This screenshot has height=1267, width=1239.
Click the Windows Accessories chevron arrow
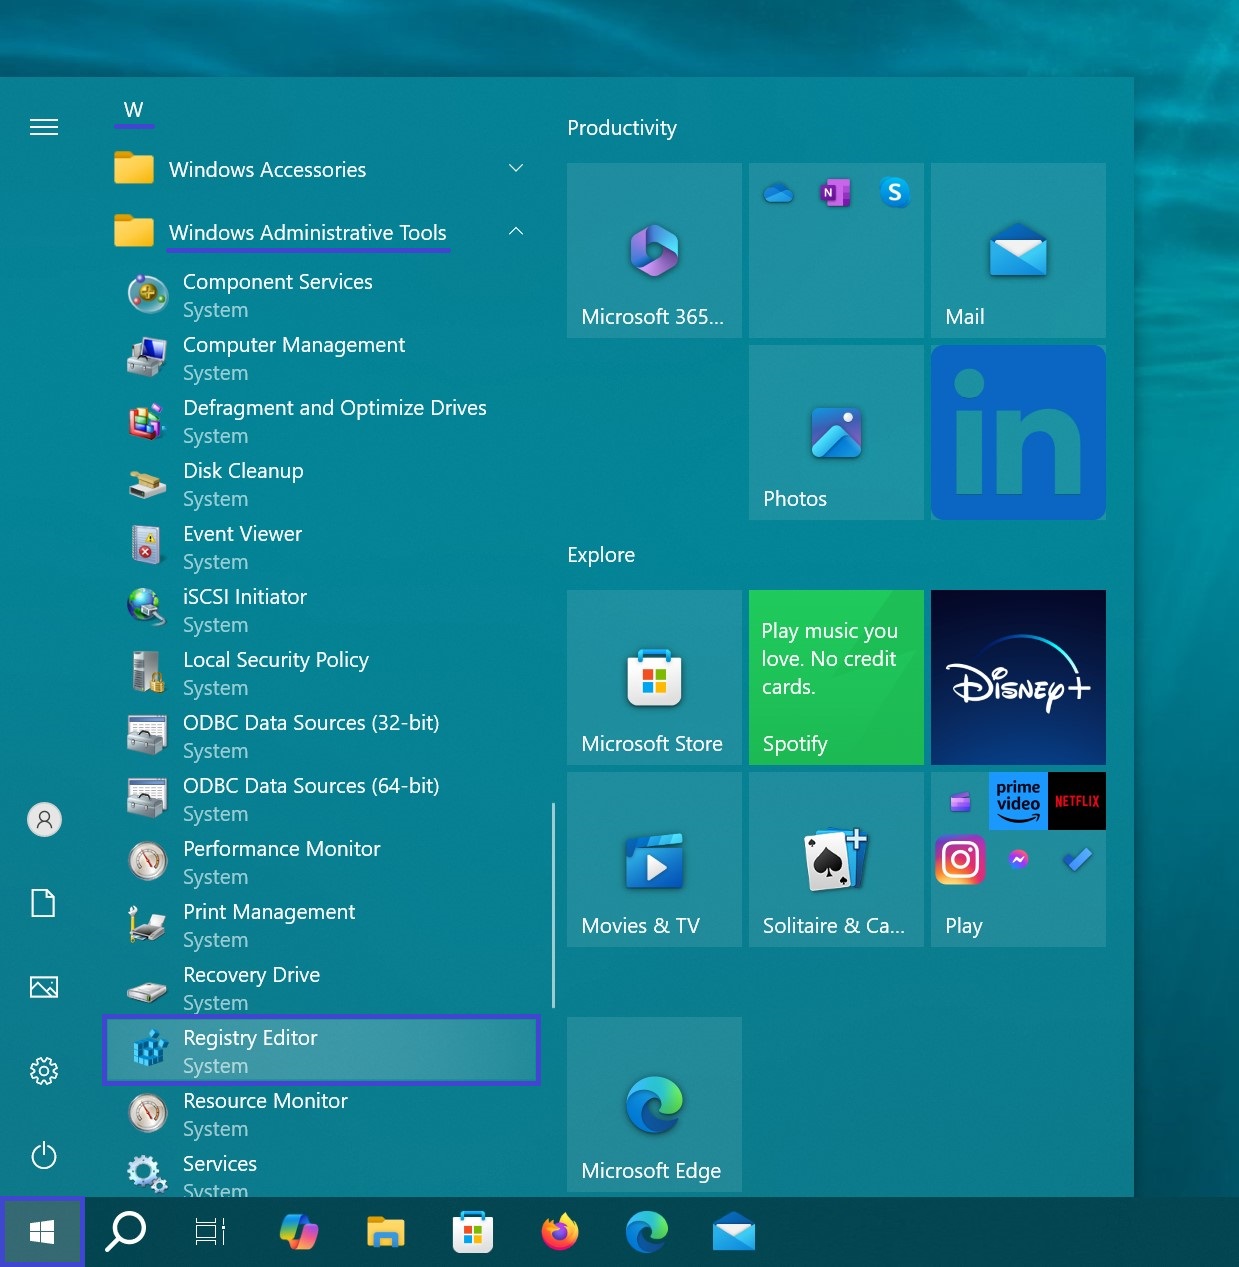point(516,168)
